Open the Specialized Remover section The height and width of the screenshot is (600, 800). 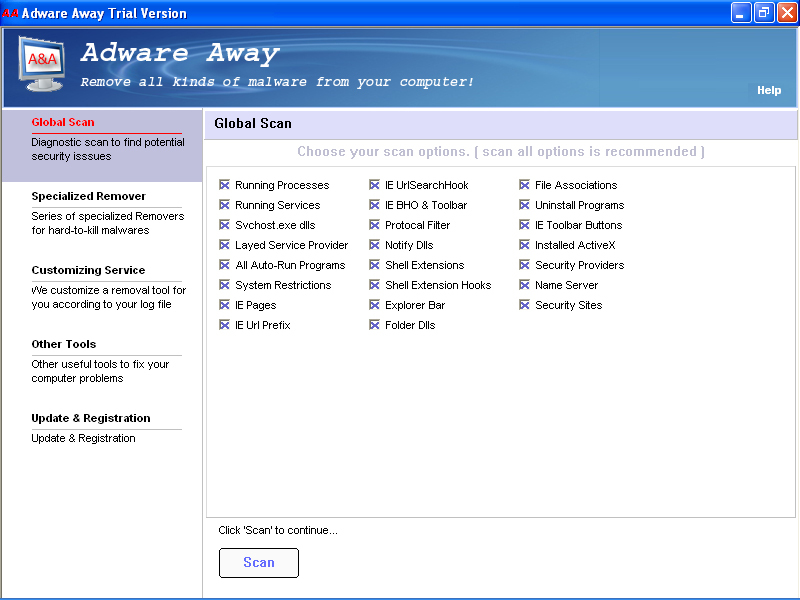click(x=88, y=196)
